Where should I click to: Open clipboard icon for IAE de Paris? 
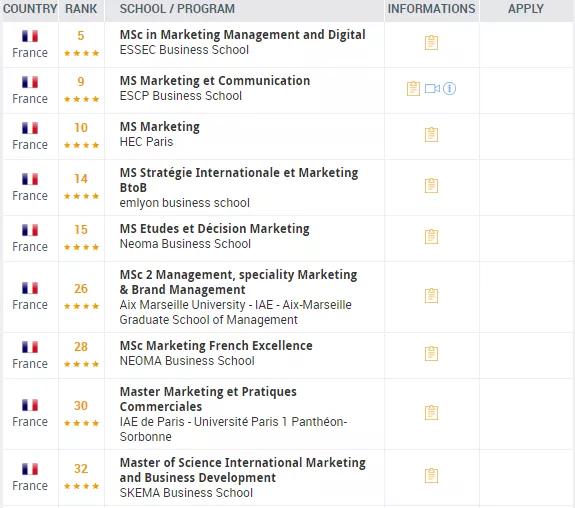click(431, 413)
